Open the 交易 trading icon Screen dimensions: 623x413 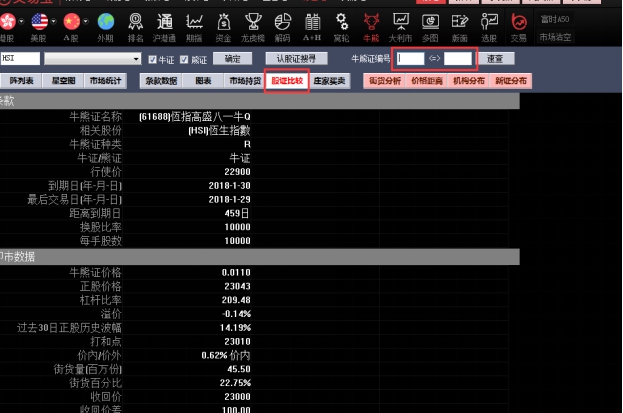pos(519,20)
